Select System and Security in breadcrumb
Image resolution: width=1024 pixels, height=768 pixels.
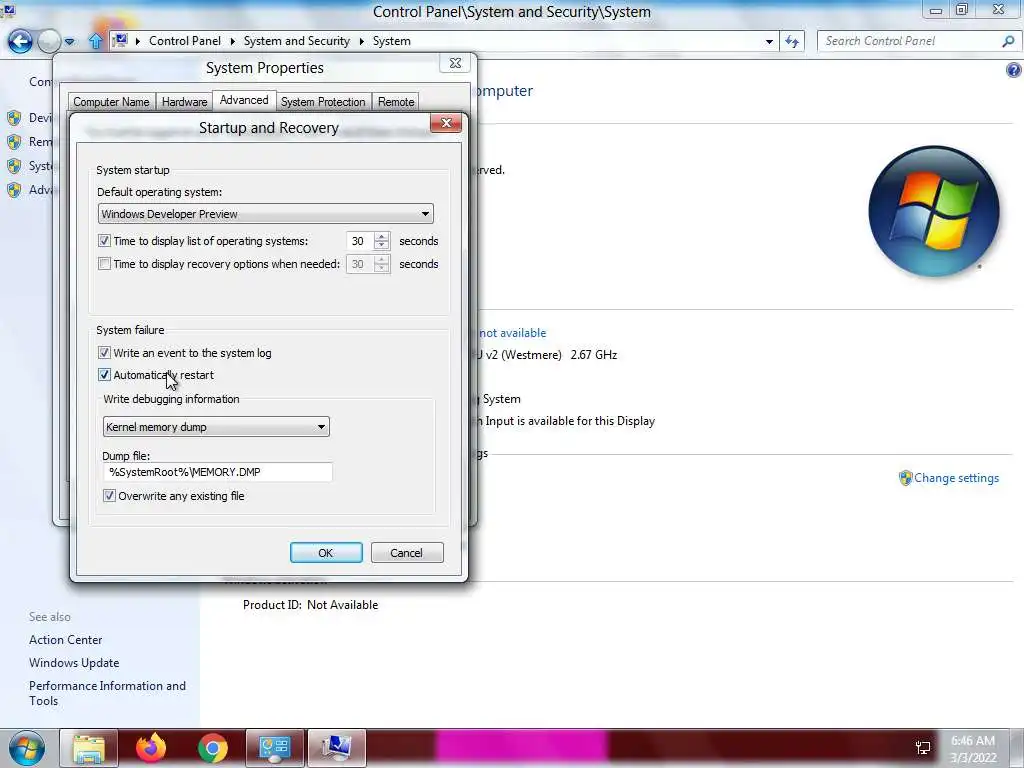click(296, 40)
